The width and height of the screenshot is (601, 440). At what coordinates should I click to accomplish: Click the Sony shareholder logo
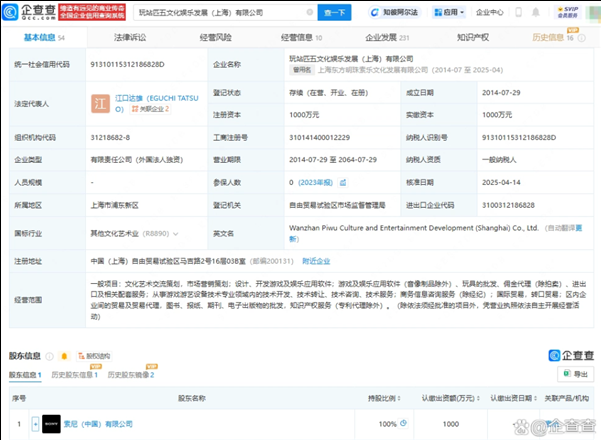pyautogui.click(x=51, y=423)
